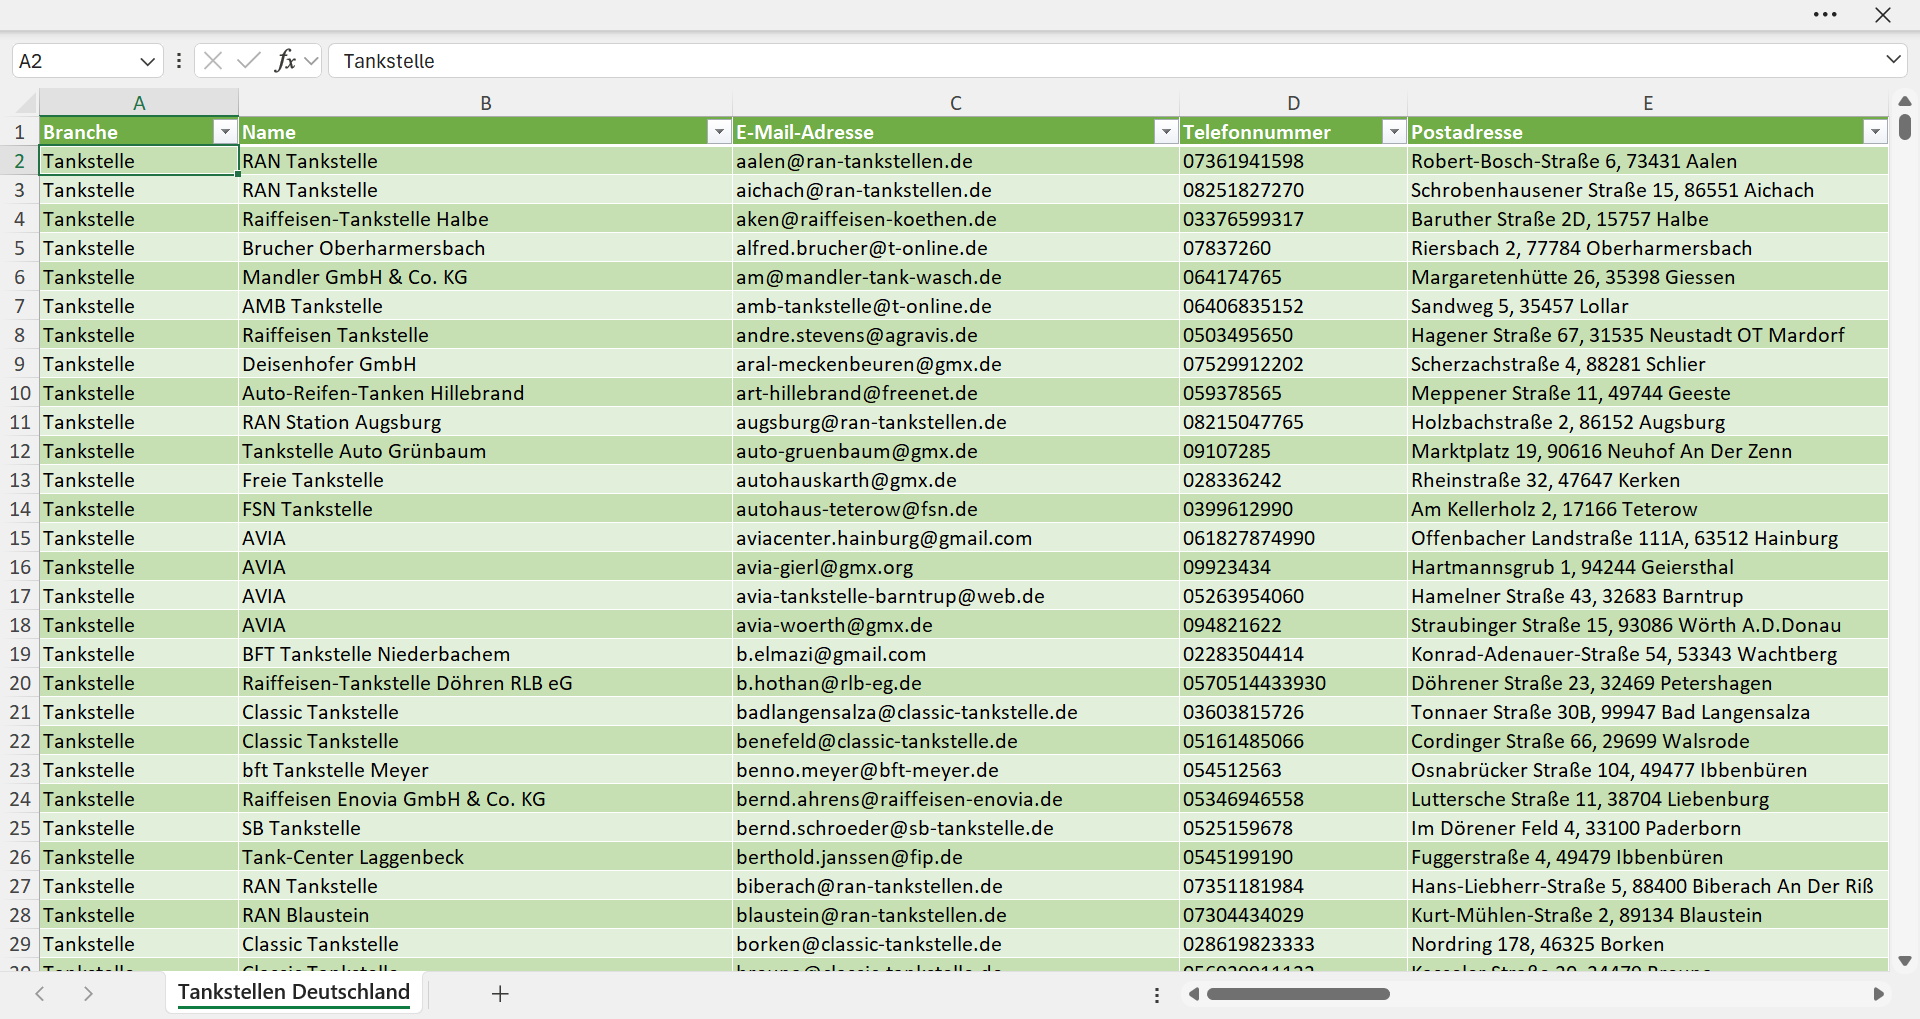1920x1019 pixels.
Task: Select cell FSN Tankstelle
Action: [x=486, y=509]
